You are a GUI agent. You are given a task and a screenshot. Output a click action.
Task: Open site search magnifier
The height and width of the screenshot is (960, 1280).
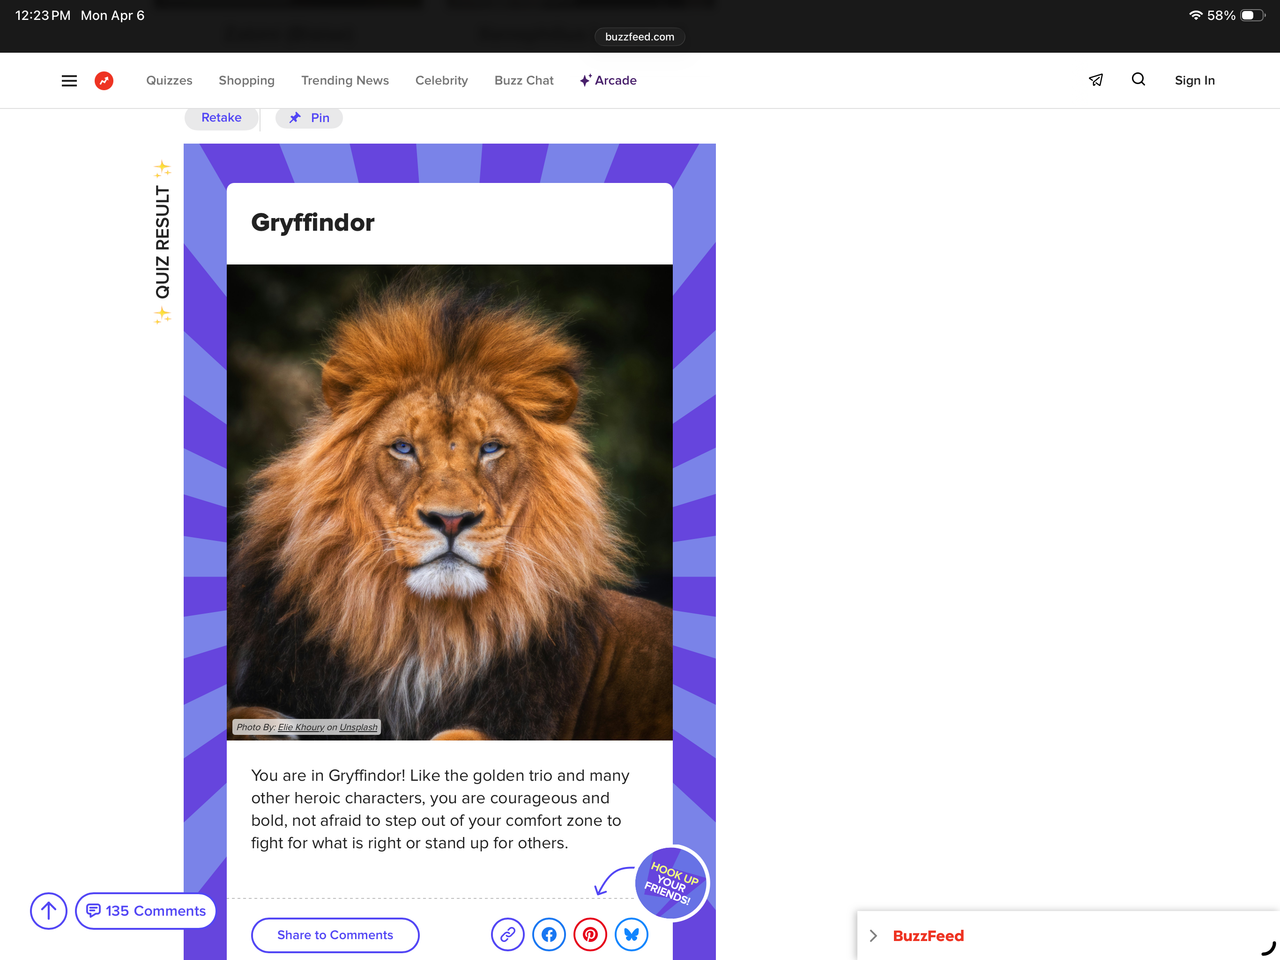(1138, 80)
